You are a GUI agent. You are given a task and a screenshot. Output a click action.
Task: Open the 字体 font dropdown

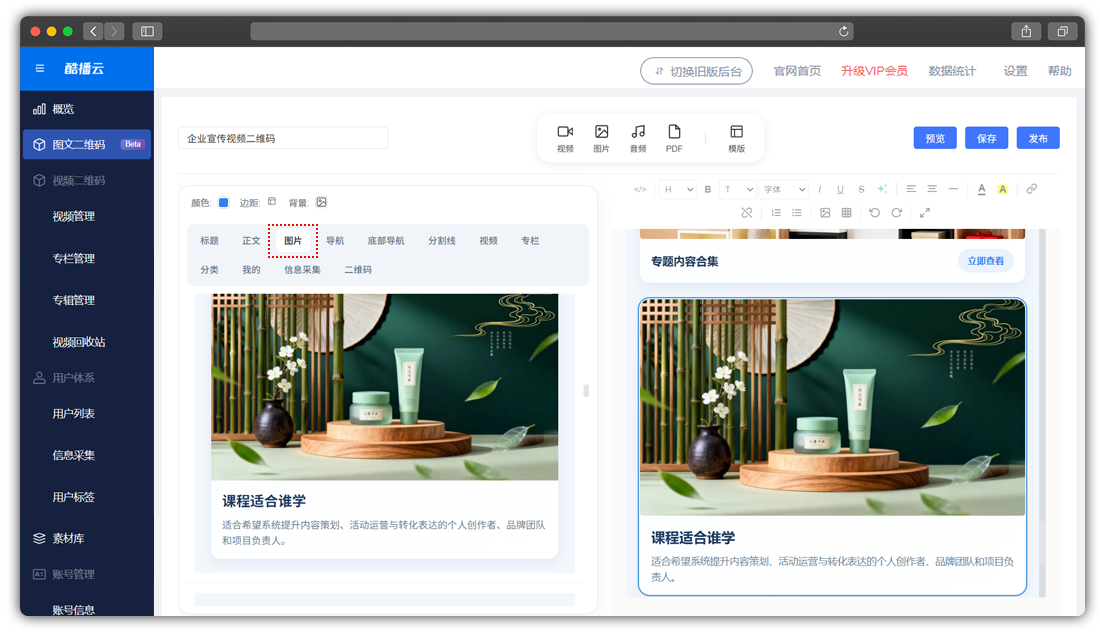coord(783,189)
